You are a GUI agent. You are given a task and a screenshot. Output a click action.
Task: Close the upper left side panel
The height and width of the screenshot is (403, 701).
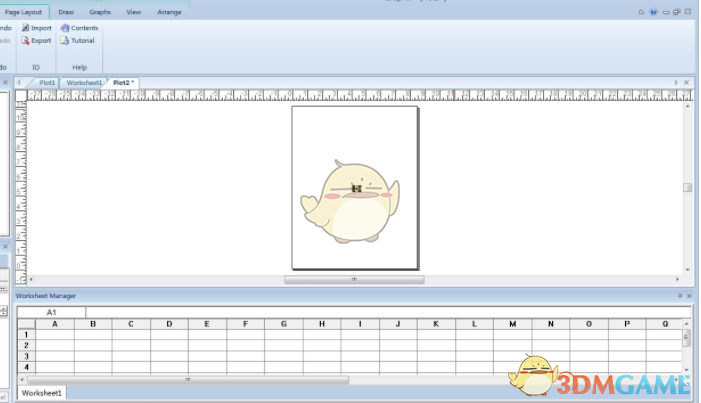pyautogui.click(x=5, y=83)
